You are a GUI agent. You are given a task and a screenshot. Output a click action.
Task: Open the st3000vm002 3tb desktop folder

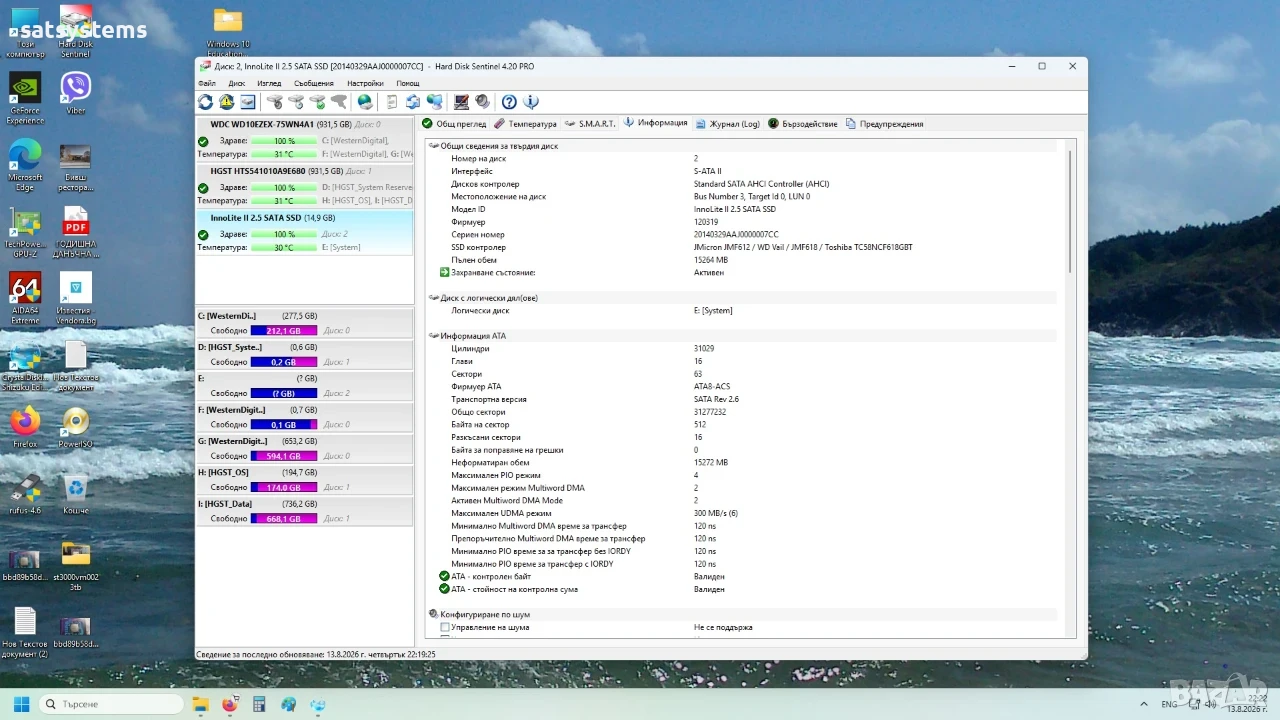pyautogui.click(x=75, y=566)
